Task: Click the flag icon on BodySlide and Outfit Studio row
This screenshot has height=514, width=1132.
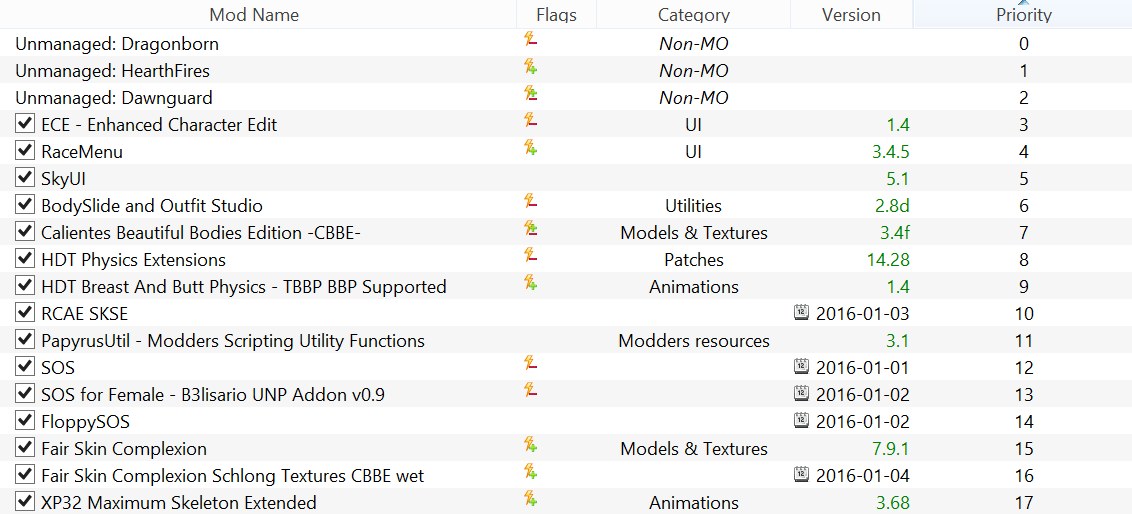Action: pyautogui.click(x=531, y=202)
